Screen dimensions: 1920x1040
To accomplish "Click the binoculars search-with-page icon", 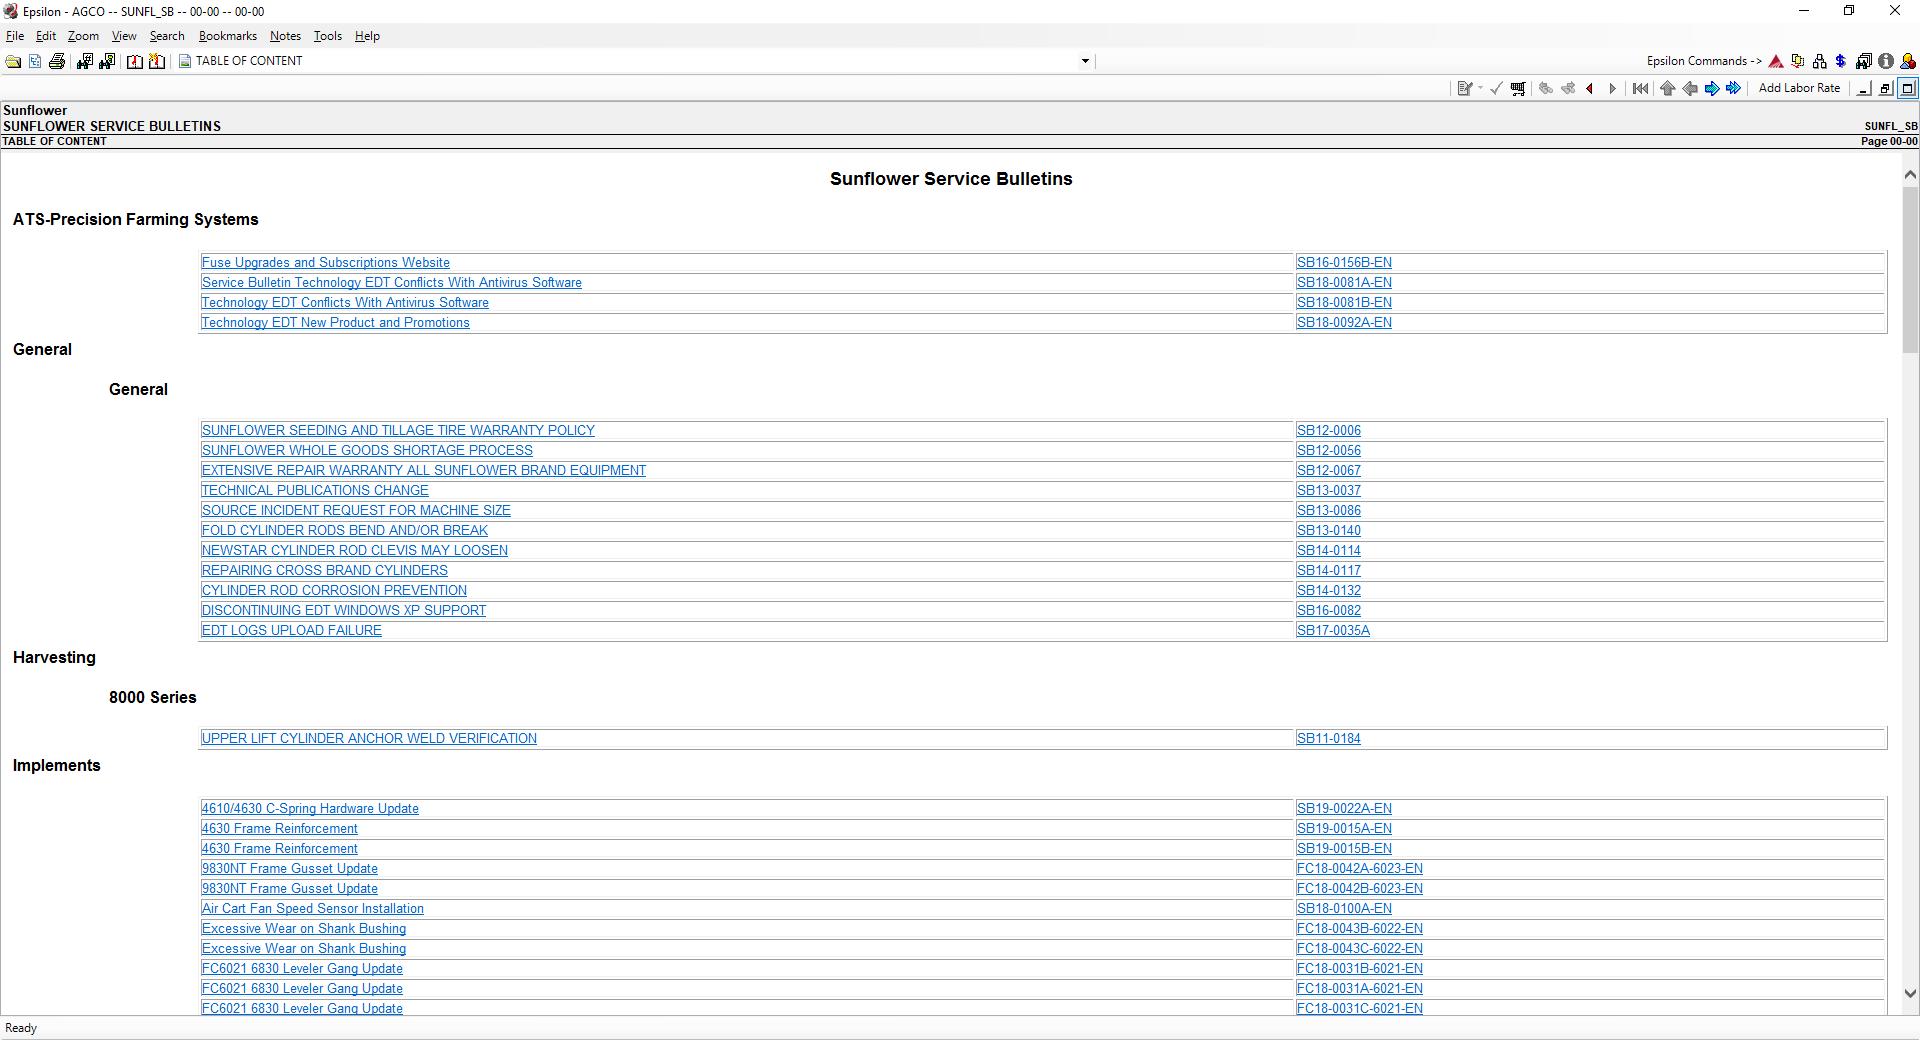I will click(107, 62).
